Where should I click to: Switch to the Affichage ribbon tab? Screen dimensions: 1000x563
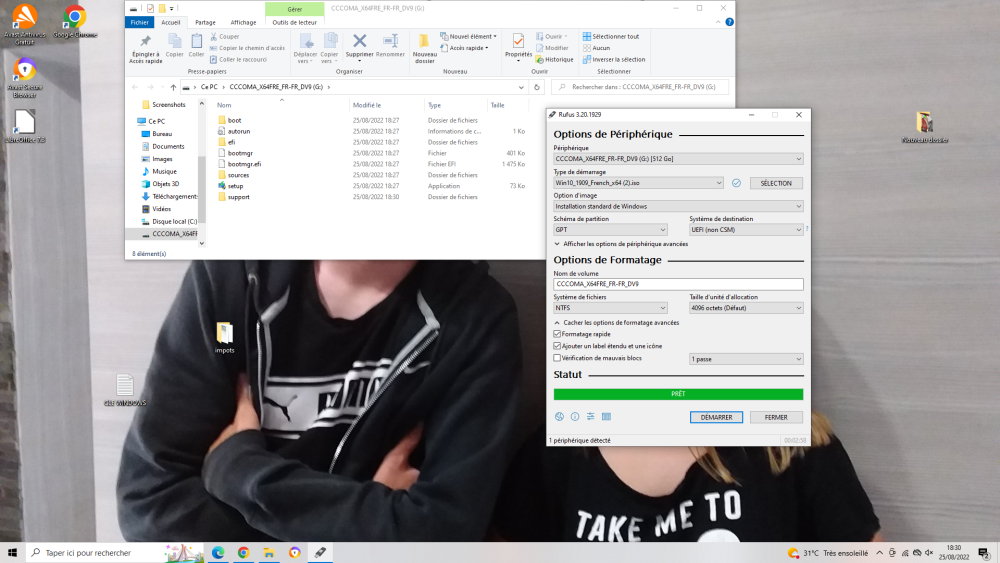coord(243,22)
